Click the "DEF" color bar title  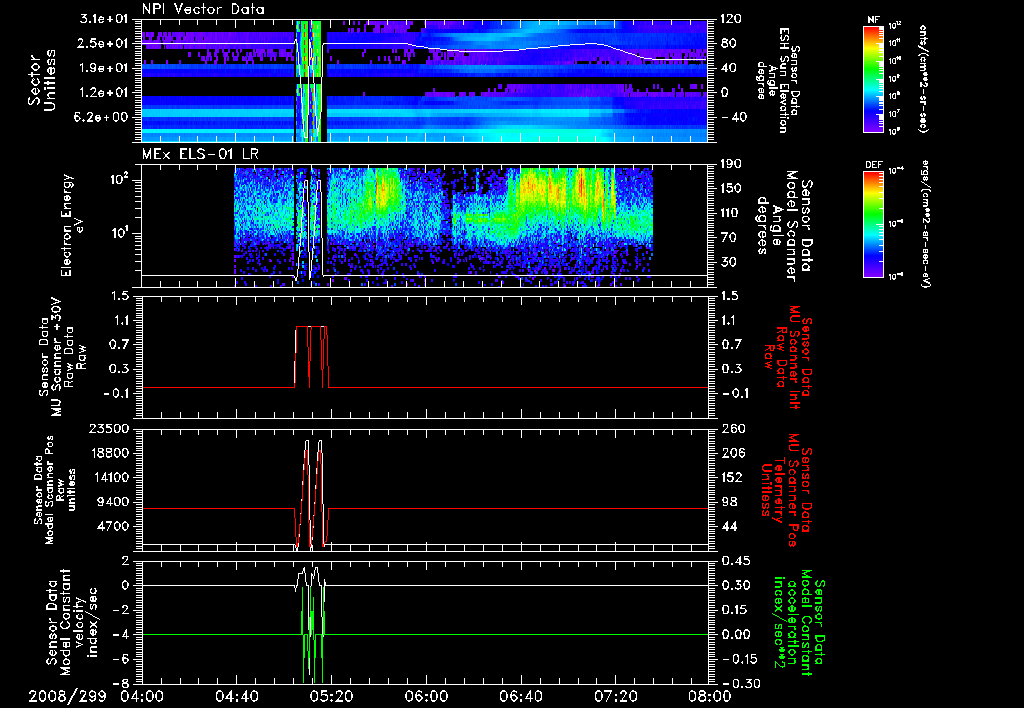click(x=873, y=165)
